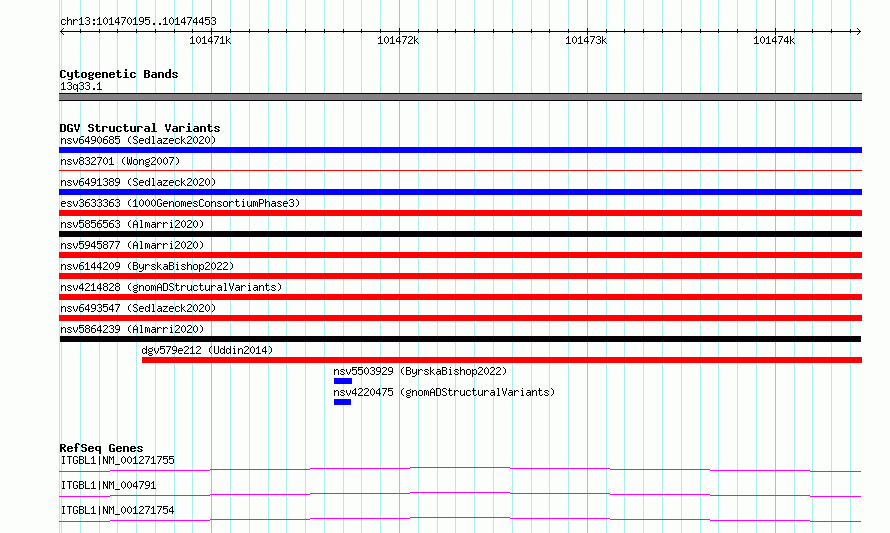This screenshot has width=890, height=533.
Task: Click the thin red nsv832701 feature line
Action: 460,170
